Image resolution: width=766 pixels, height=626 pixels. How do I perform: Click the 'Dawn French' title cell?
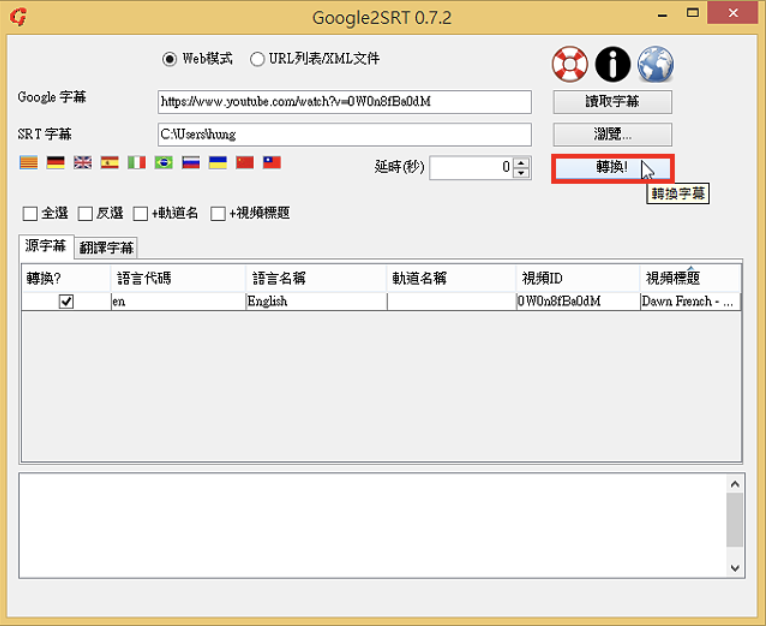click(690, 302)
